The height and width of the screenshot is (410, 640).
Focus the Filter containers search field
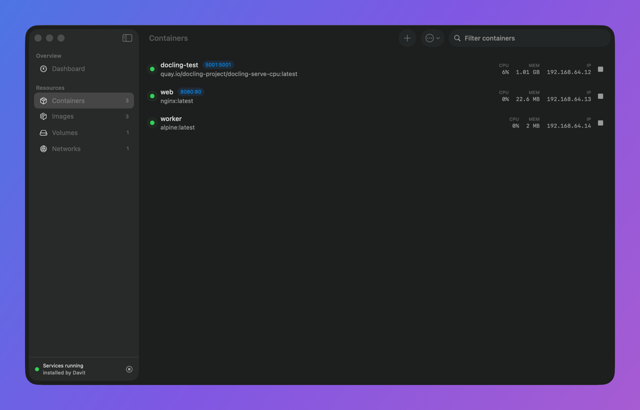pyautogui.click(x=529, y=38)
